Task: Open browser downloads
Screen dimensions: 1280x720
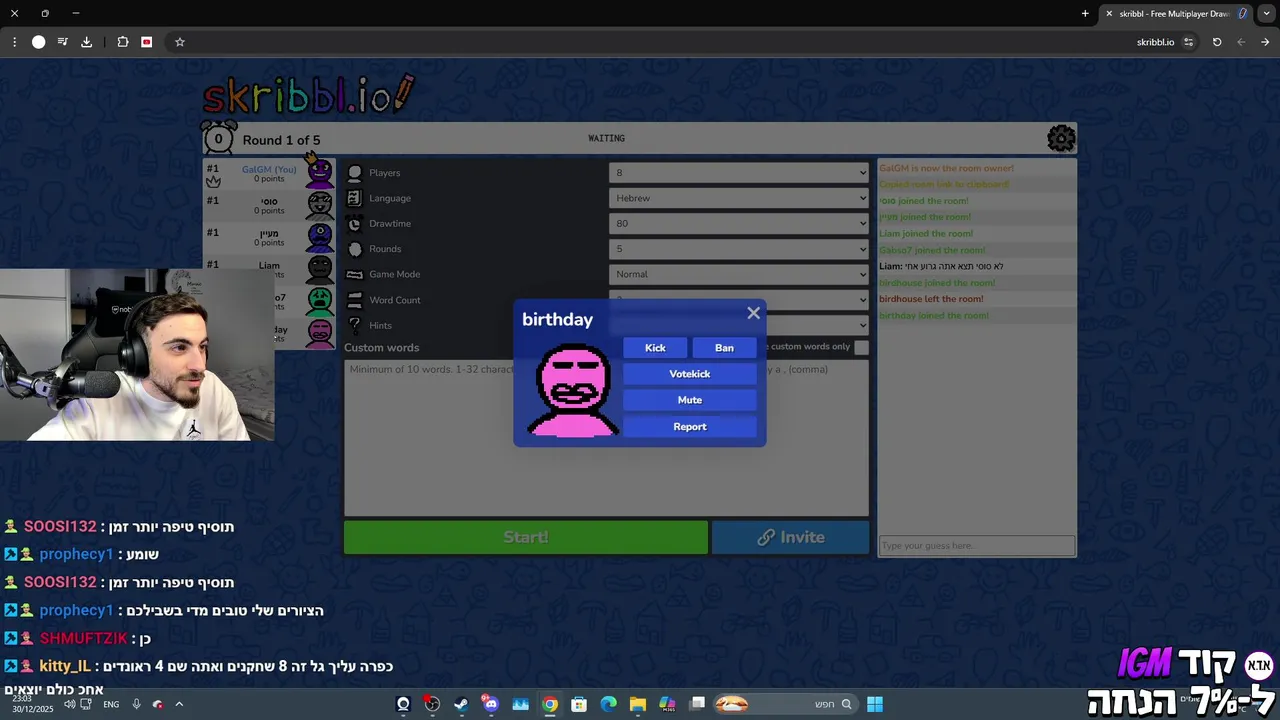Action: (86, 42)
